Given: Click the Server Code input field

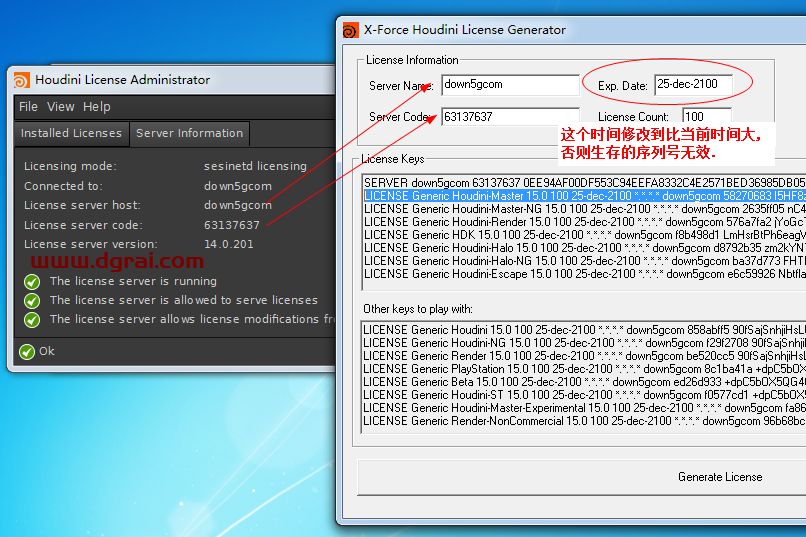Looking at the screenshot, I should coord(510,117).
